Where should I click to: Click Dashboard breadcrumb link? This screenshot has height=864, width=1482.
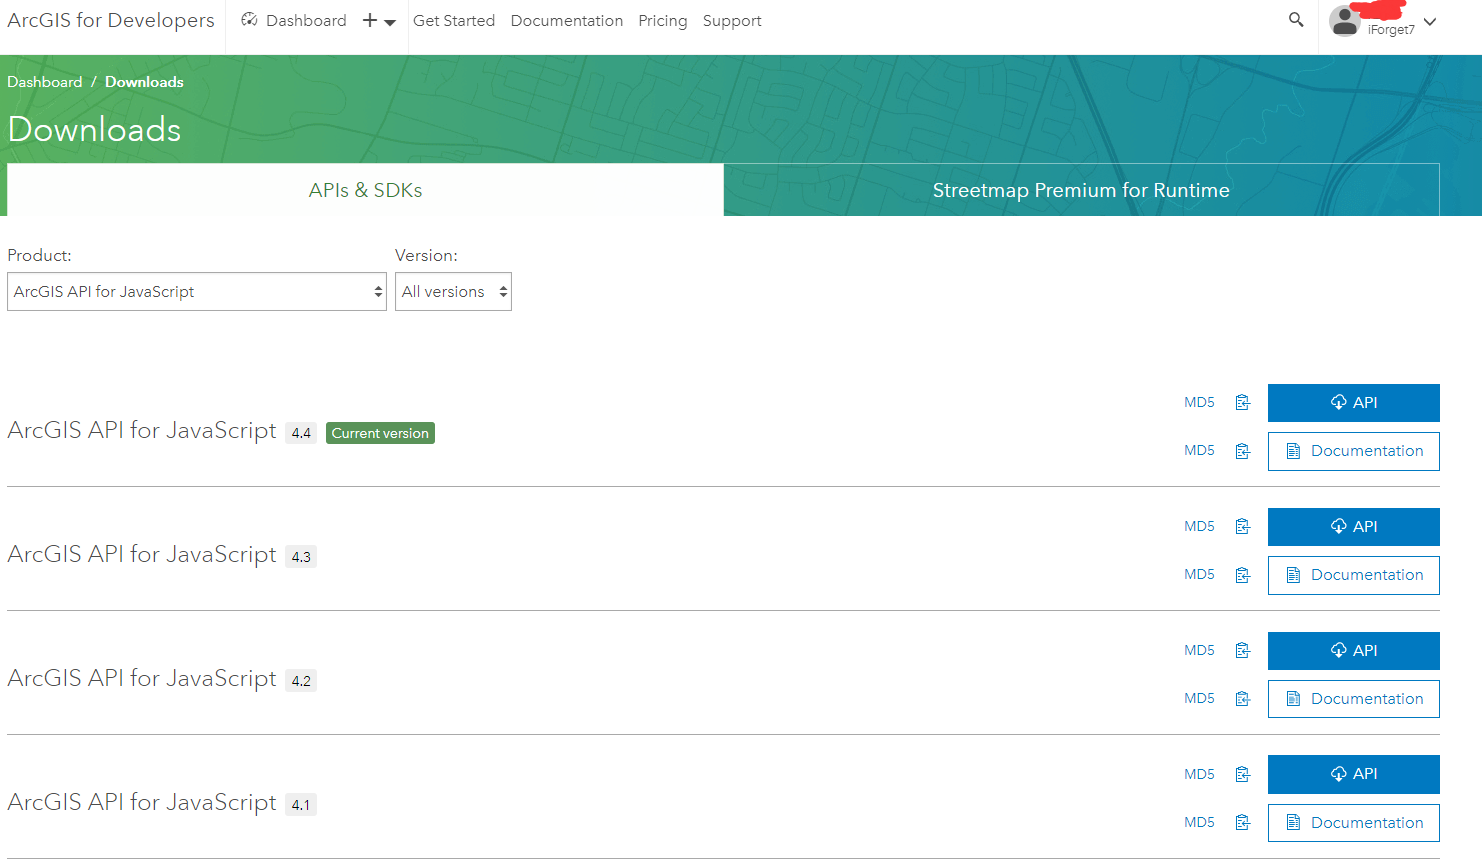(45, 82)
